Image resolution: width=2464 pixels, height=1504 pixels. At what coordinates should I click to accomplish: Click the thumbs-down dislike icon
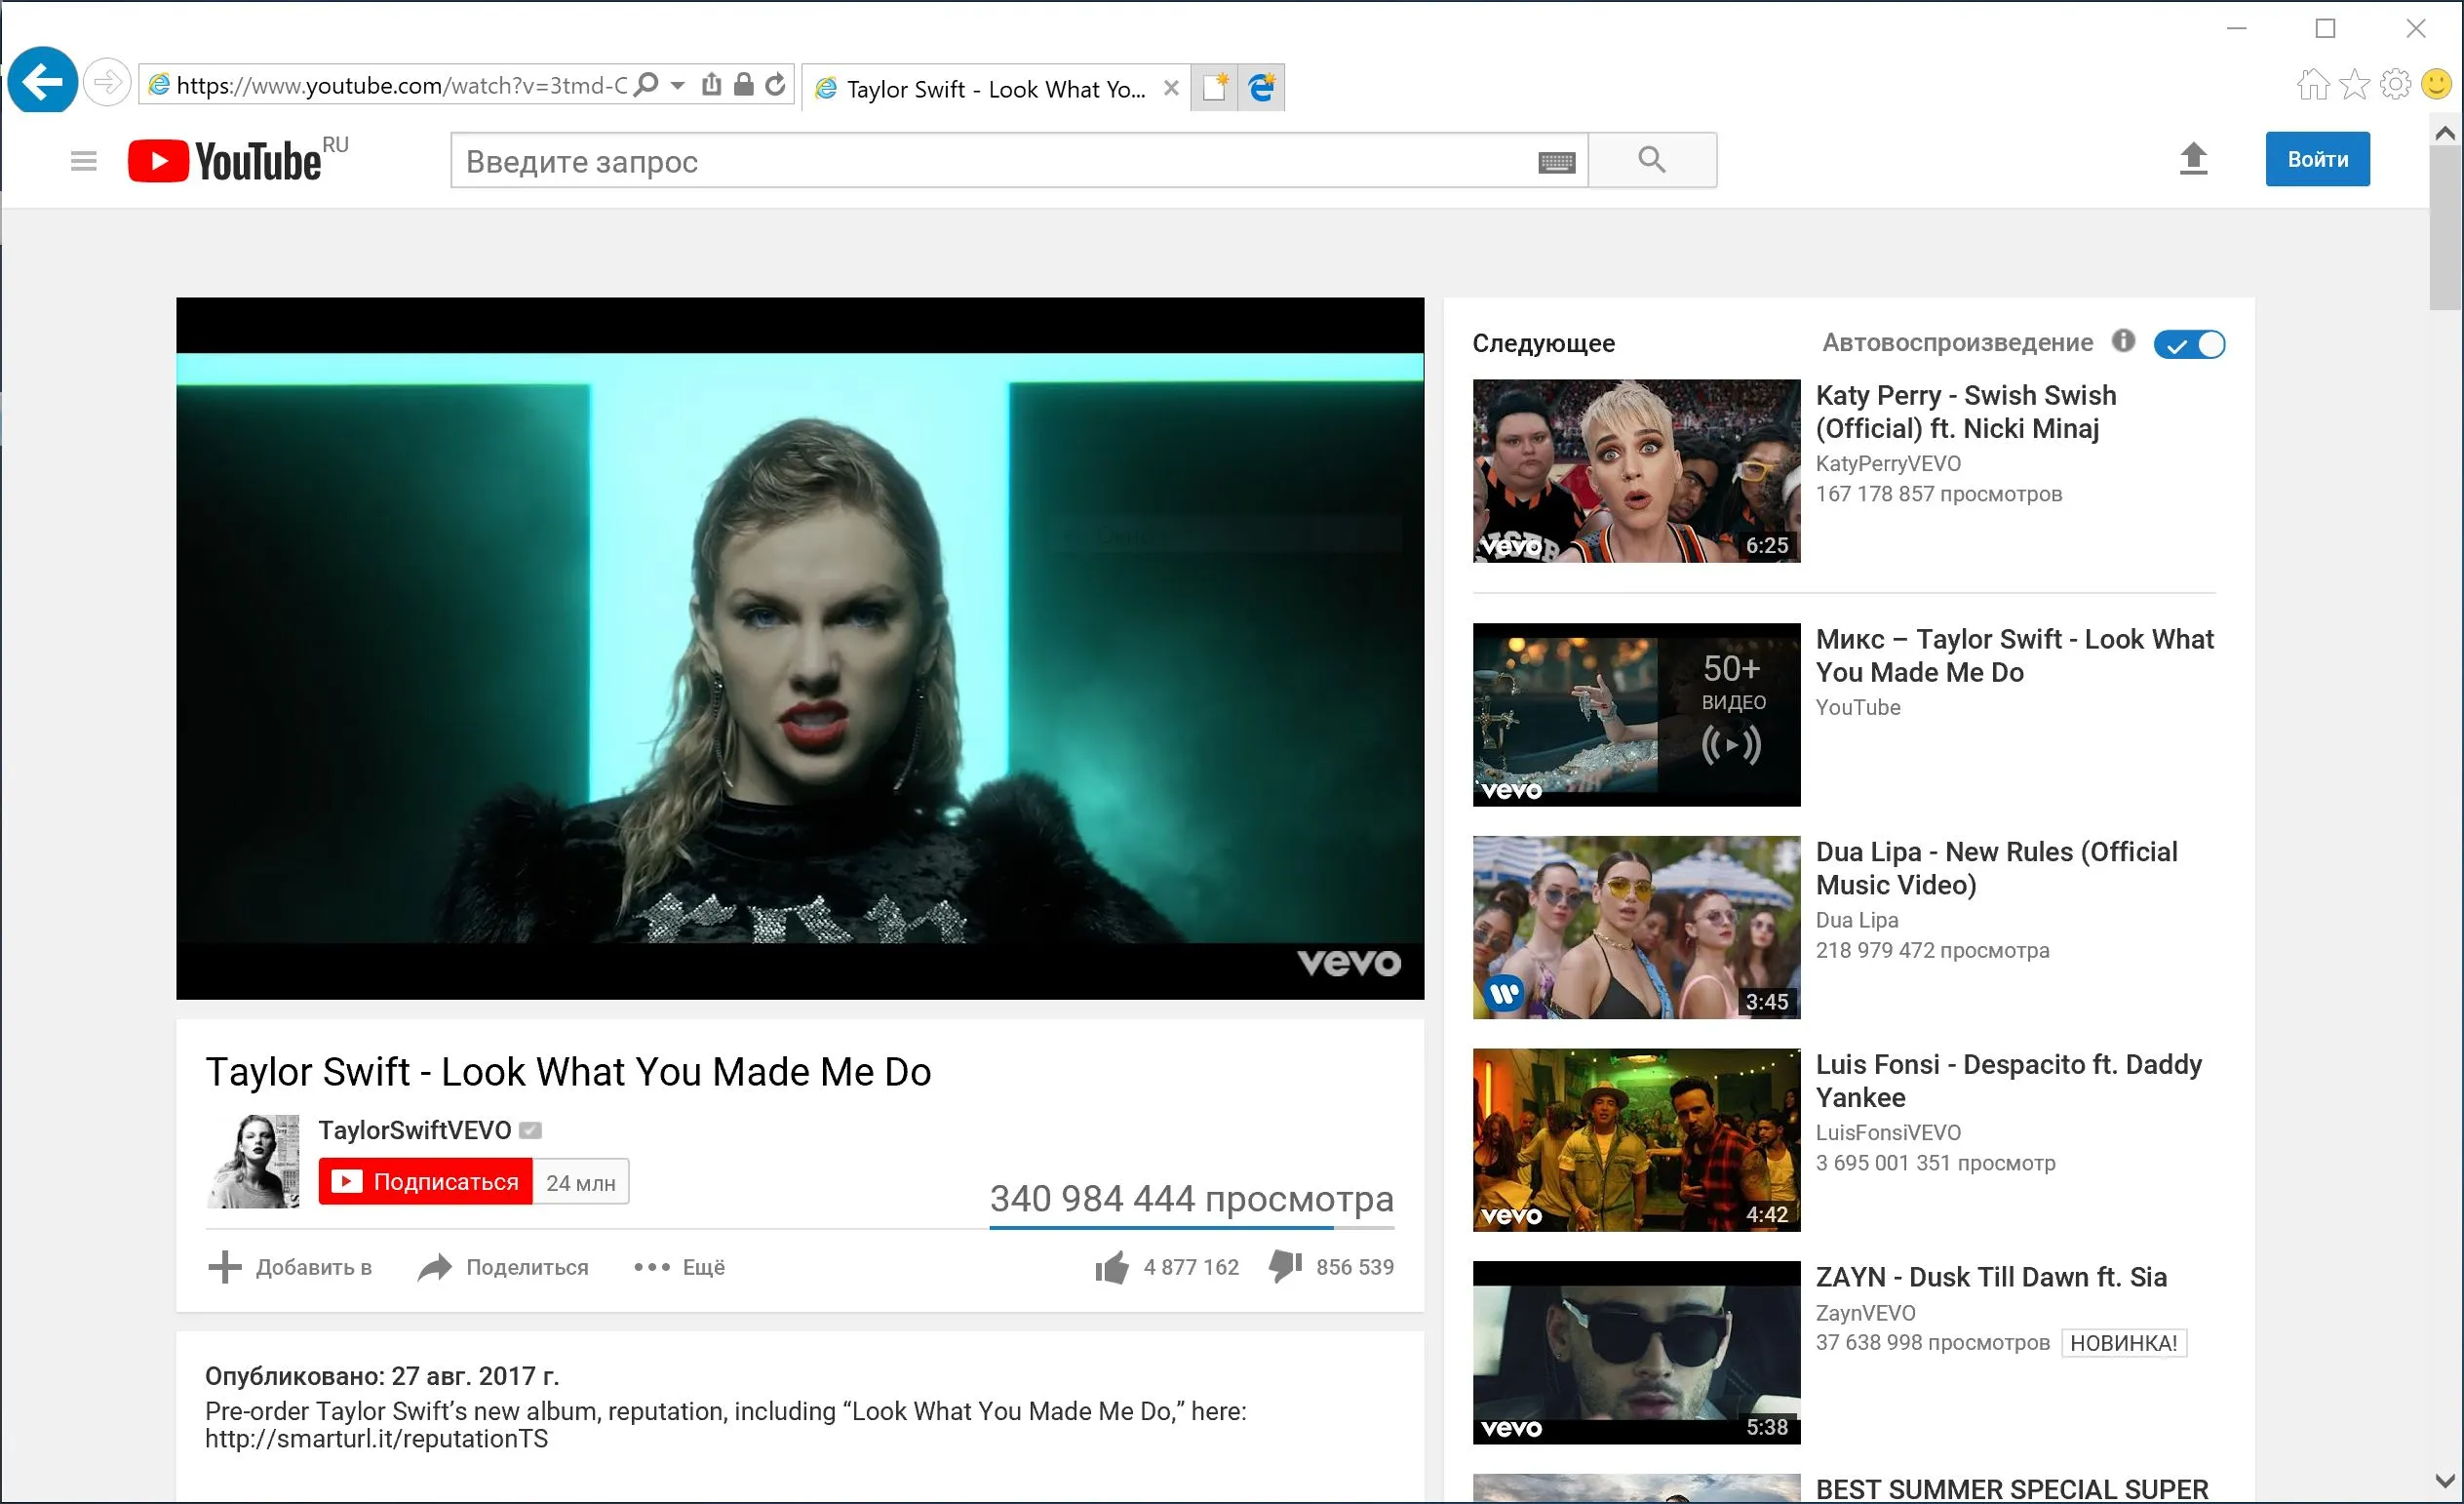coord(1285,1267)
